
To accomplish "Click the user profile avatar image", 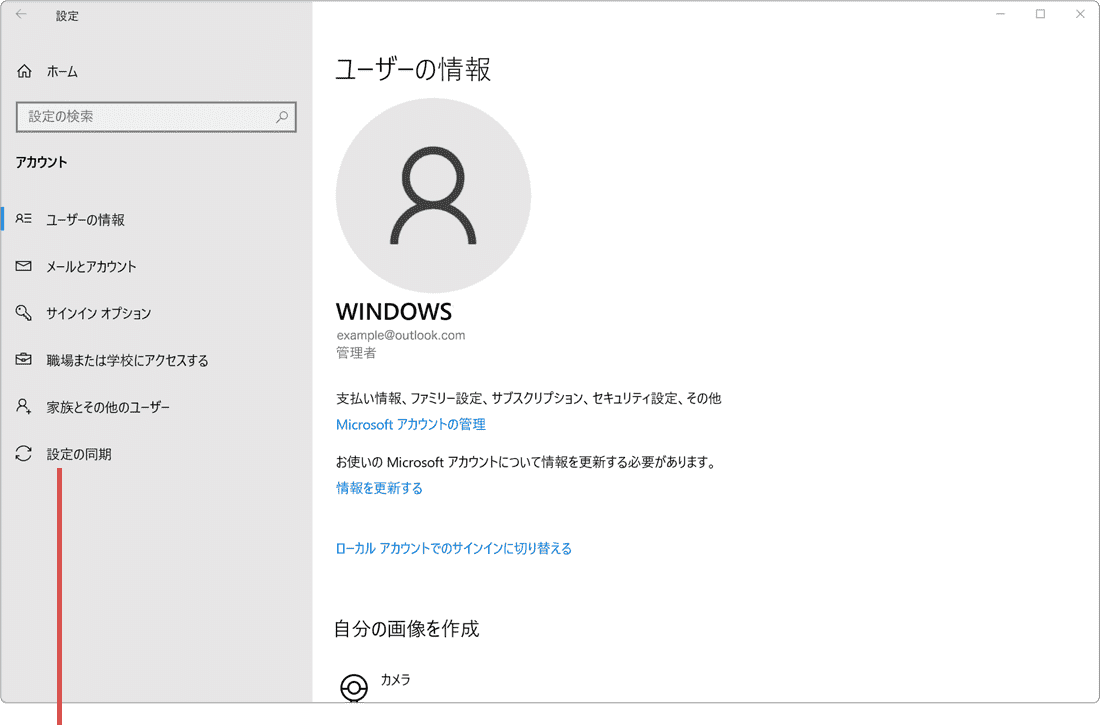I will [432, 195].
